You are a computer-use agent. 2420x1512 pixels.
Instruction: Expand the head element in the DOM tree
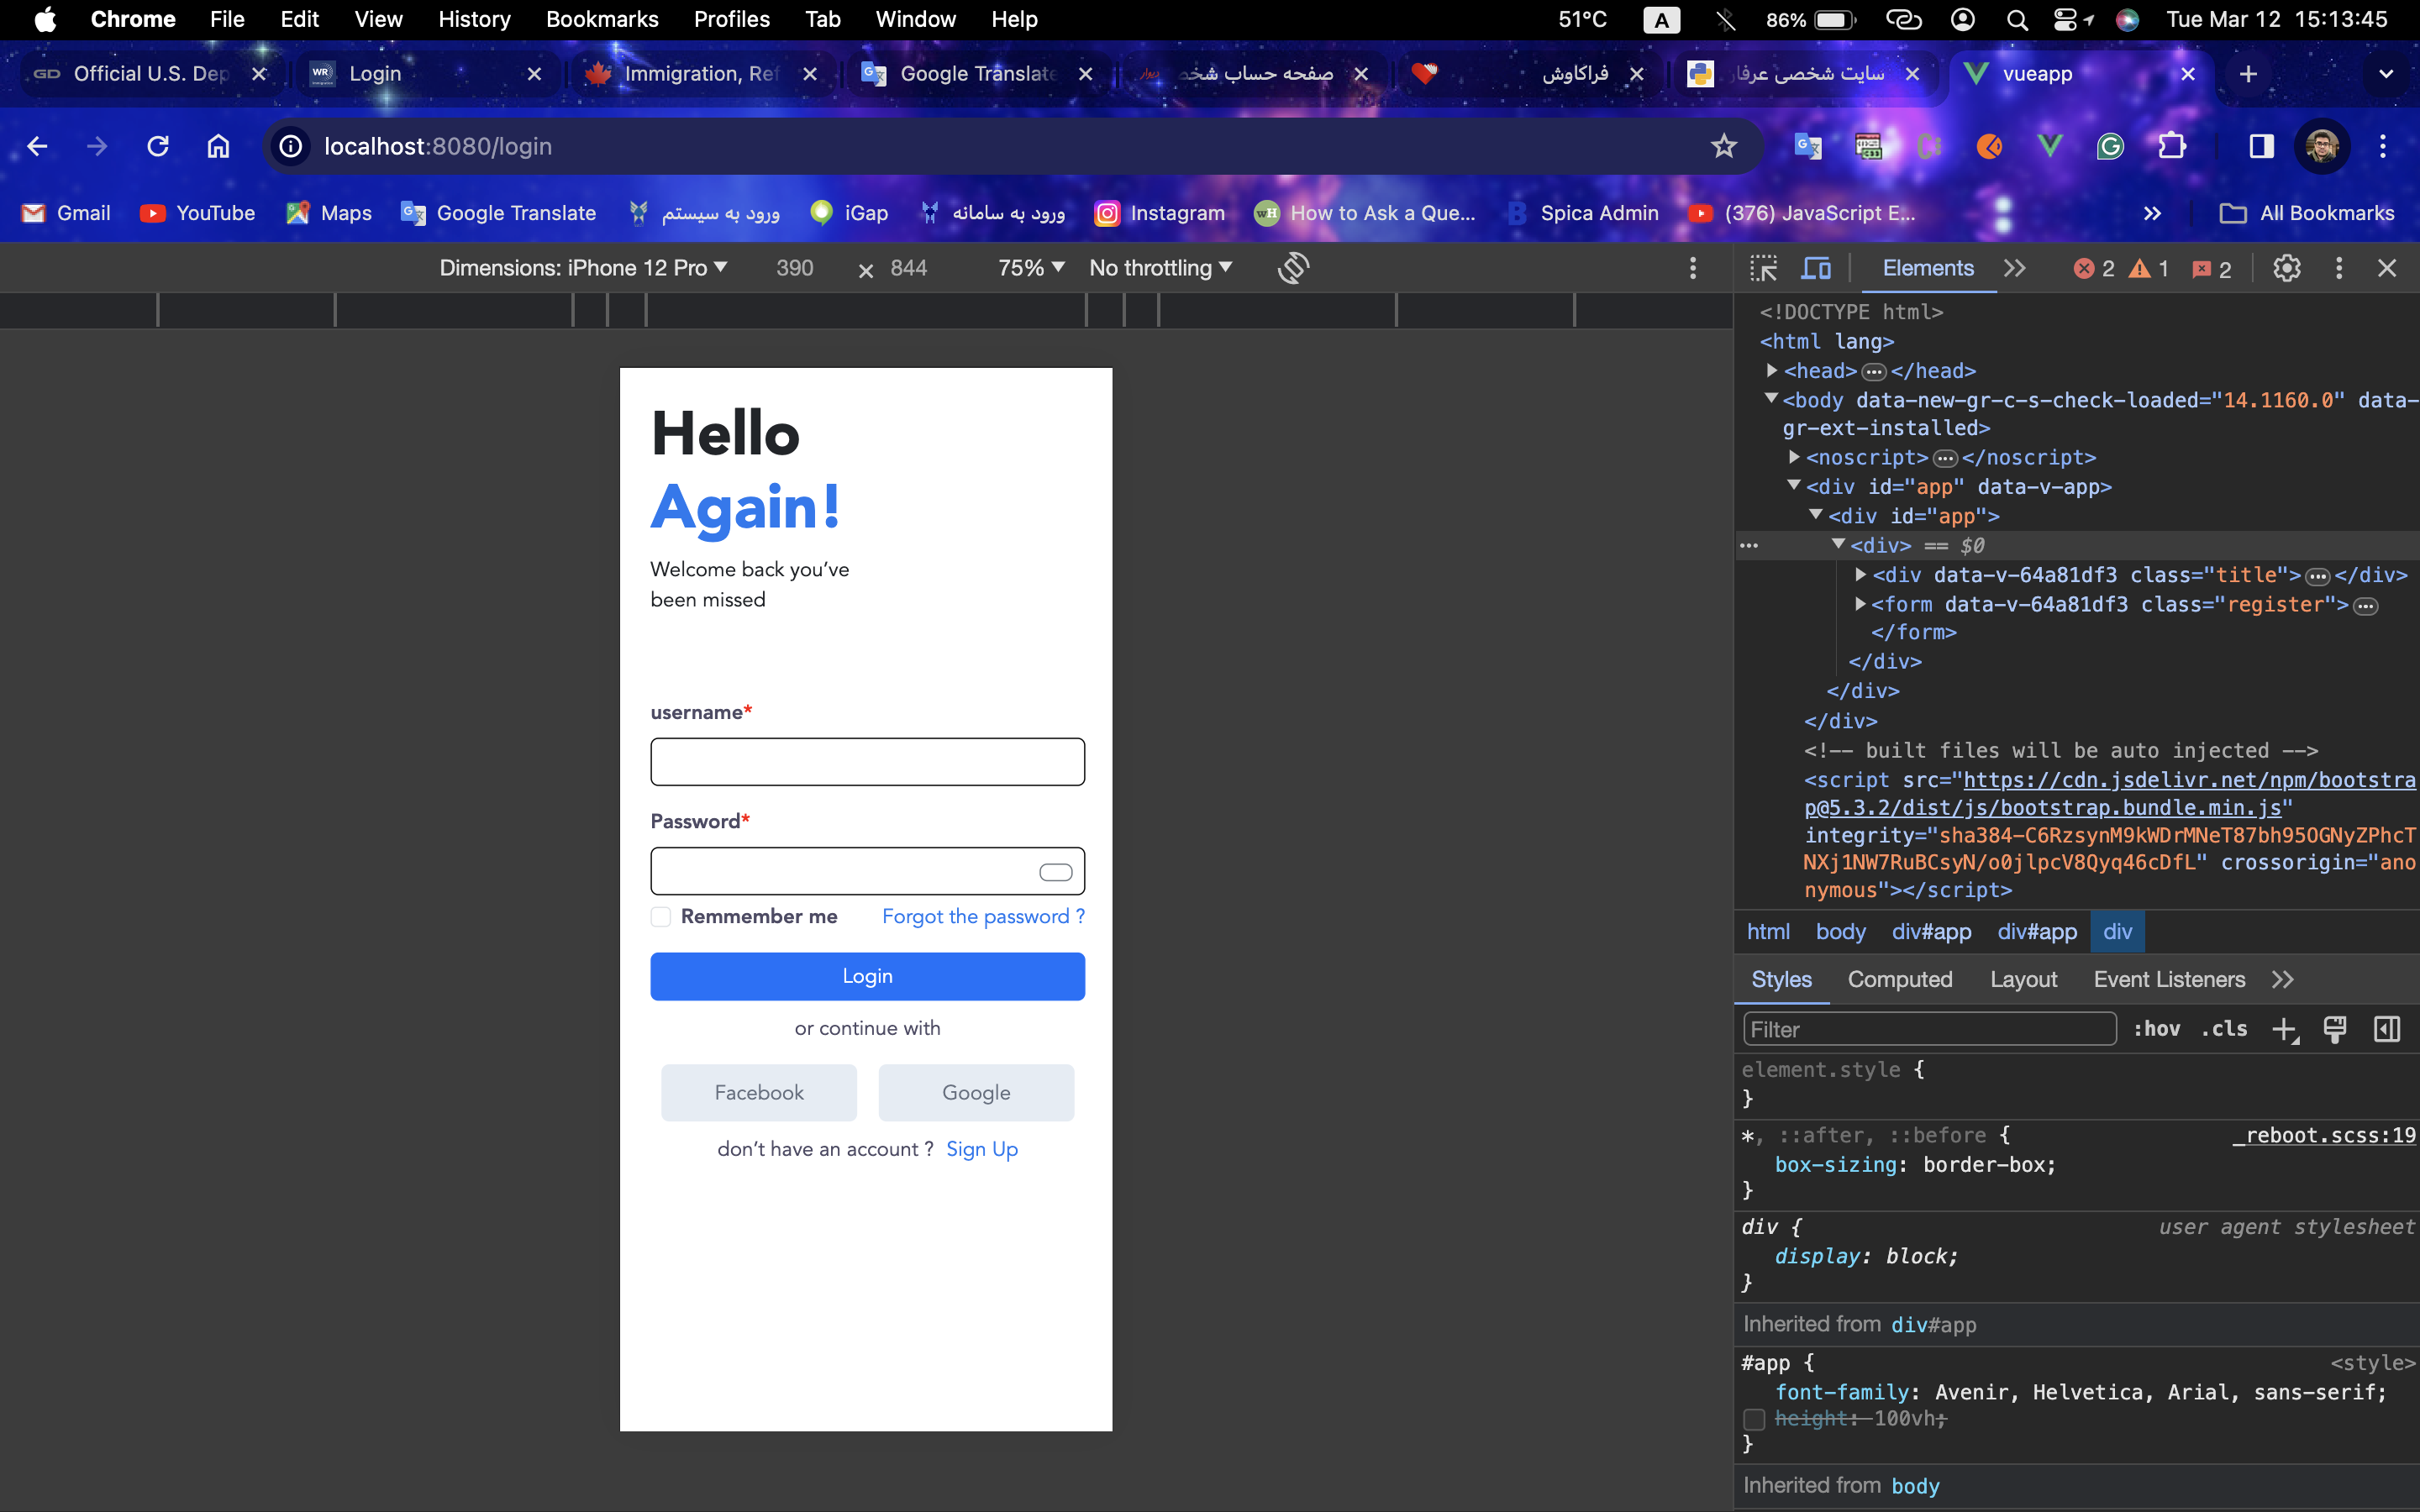click(1772, 371)
